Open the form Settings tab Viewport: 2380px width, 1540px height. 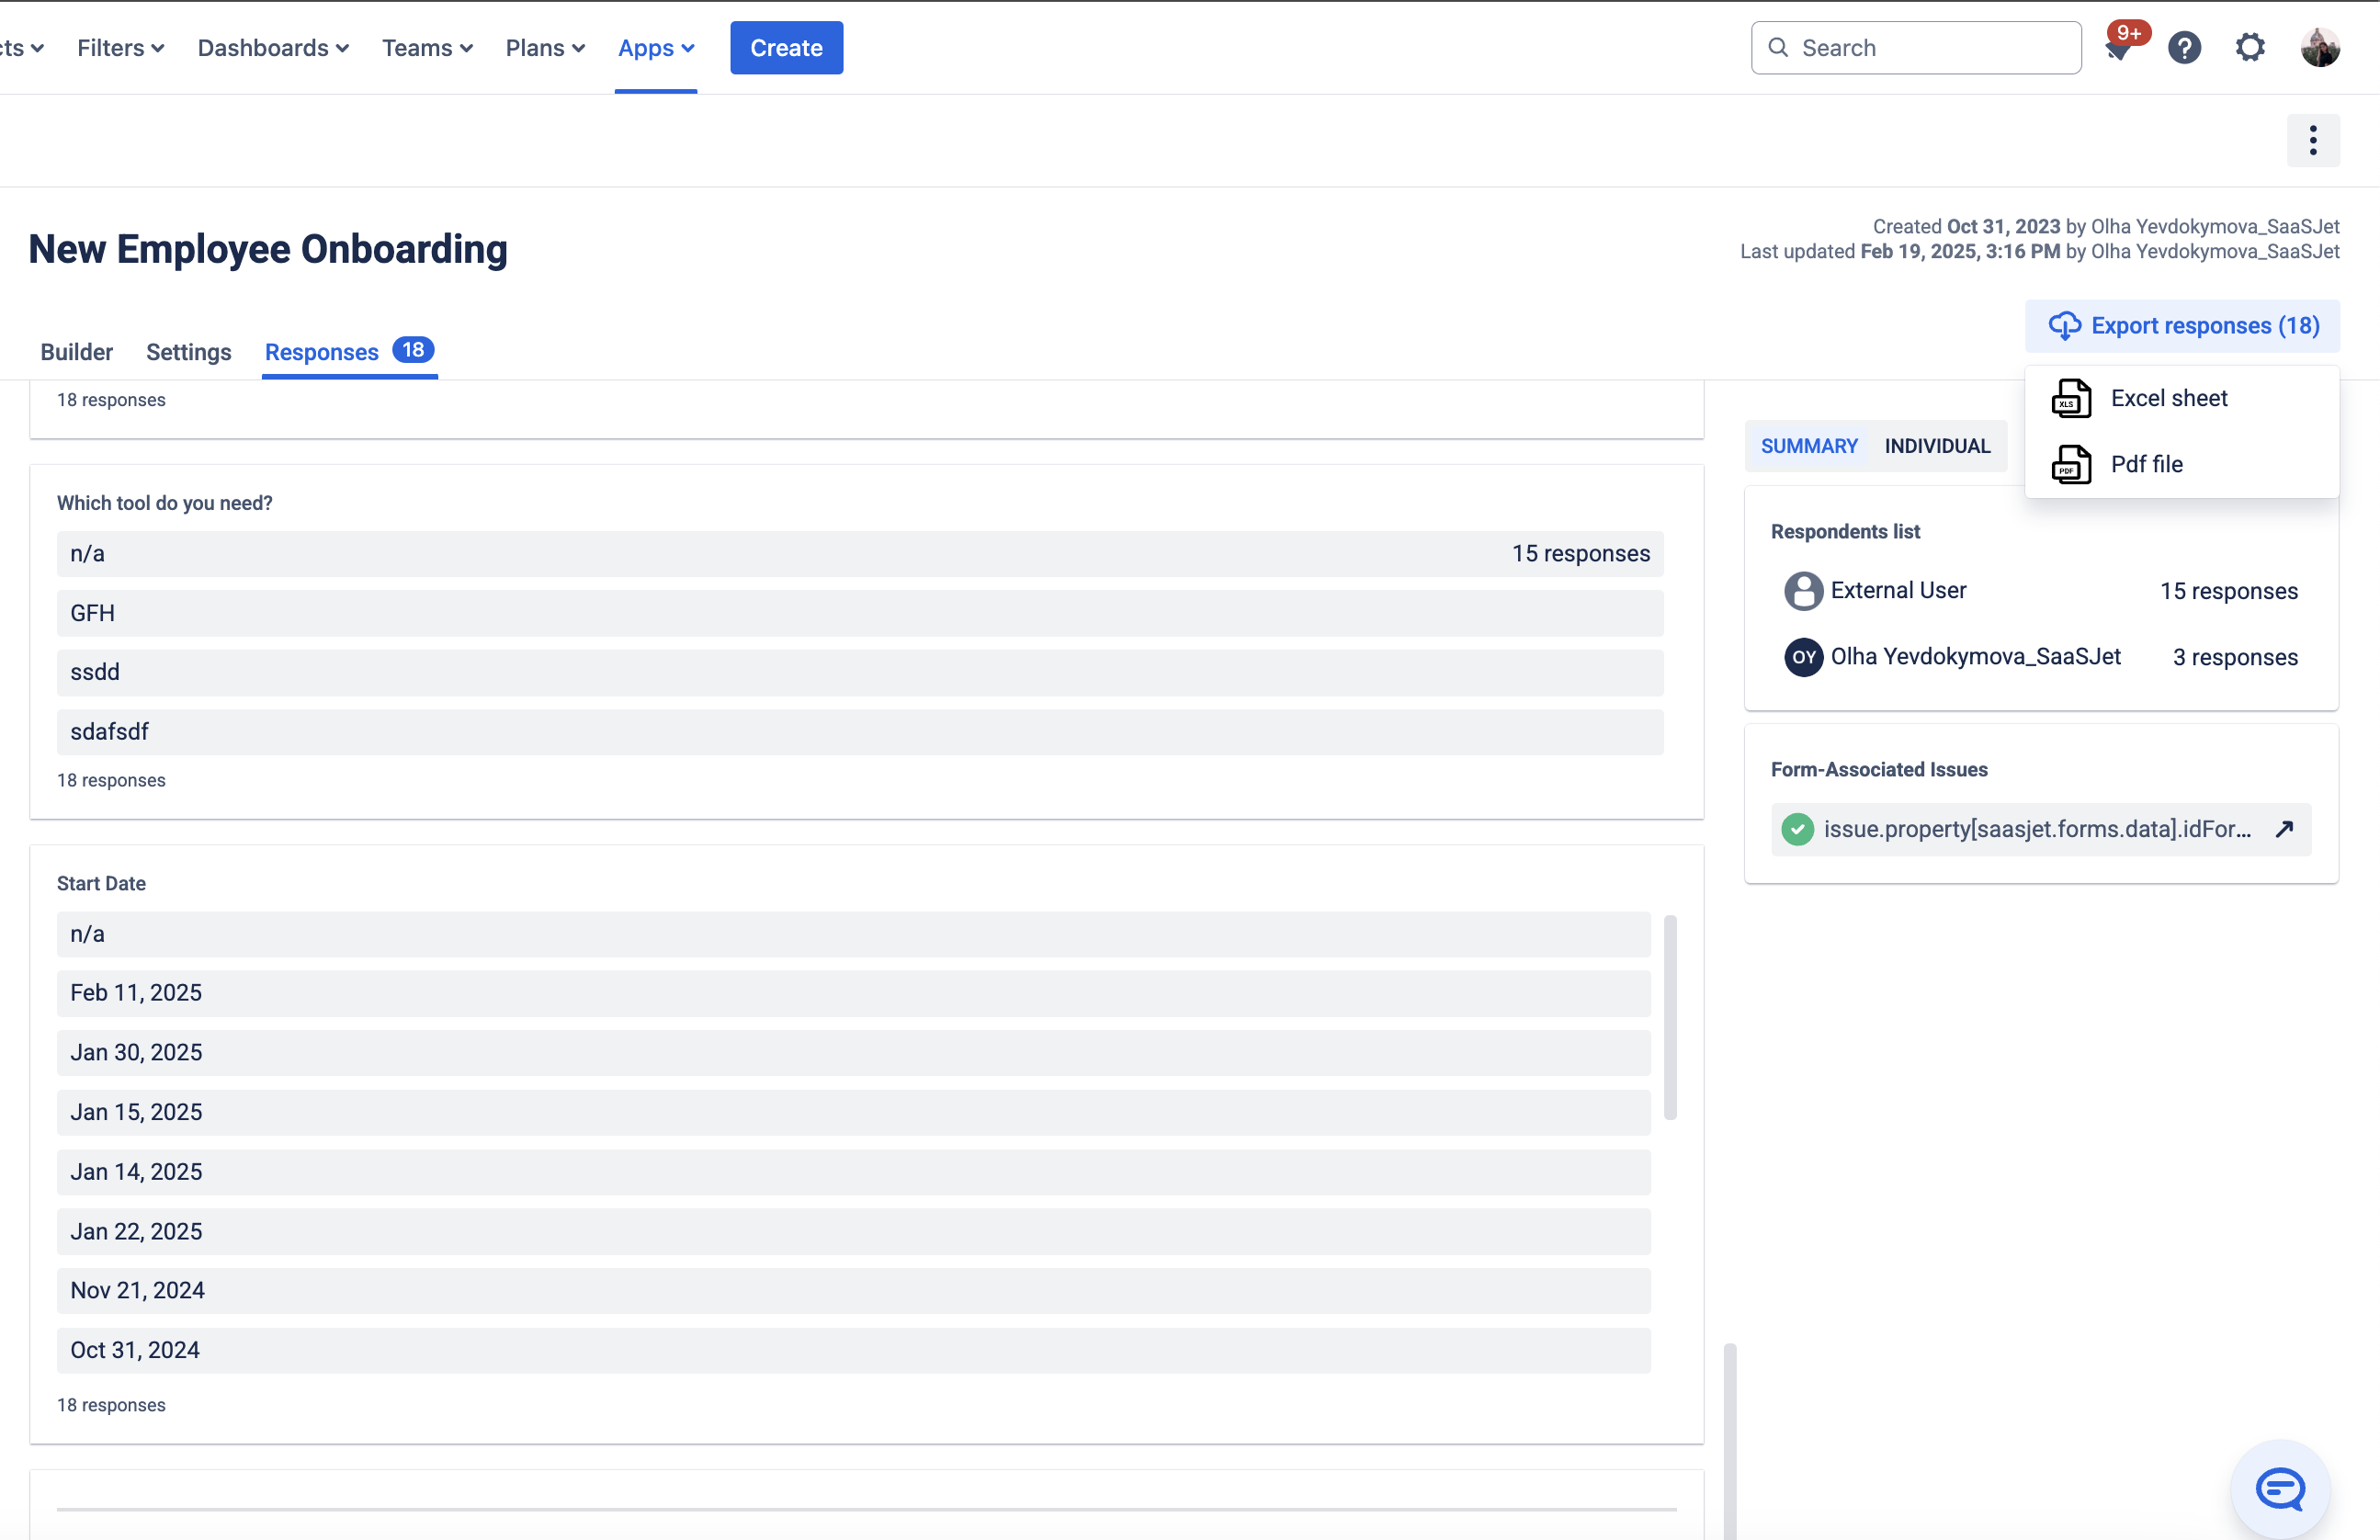pos(188,351)
